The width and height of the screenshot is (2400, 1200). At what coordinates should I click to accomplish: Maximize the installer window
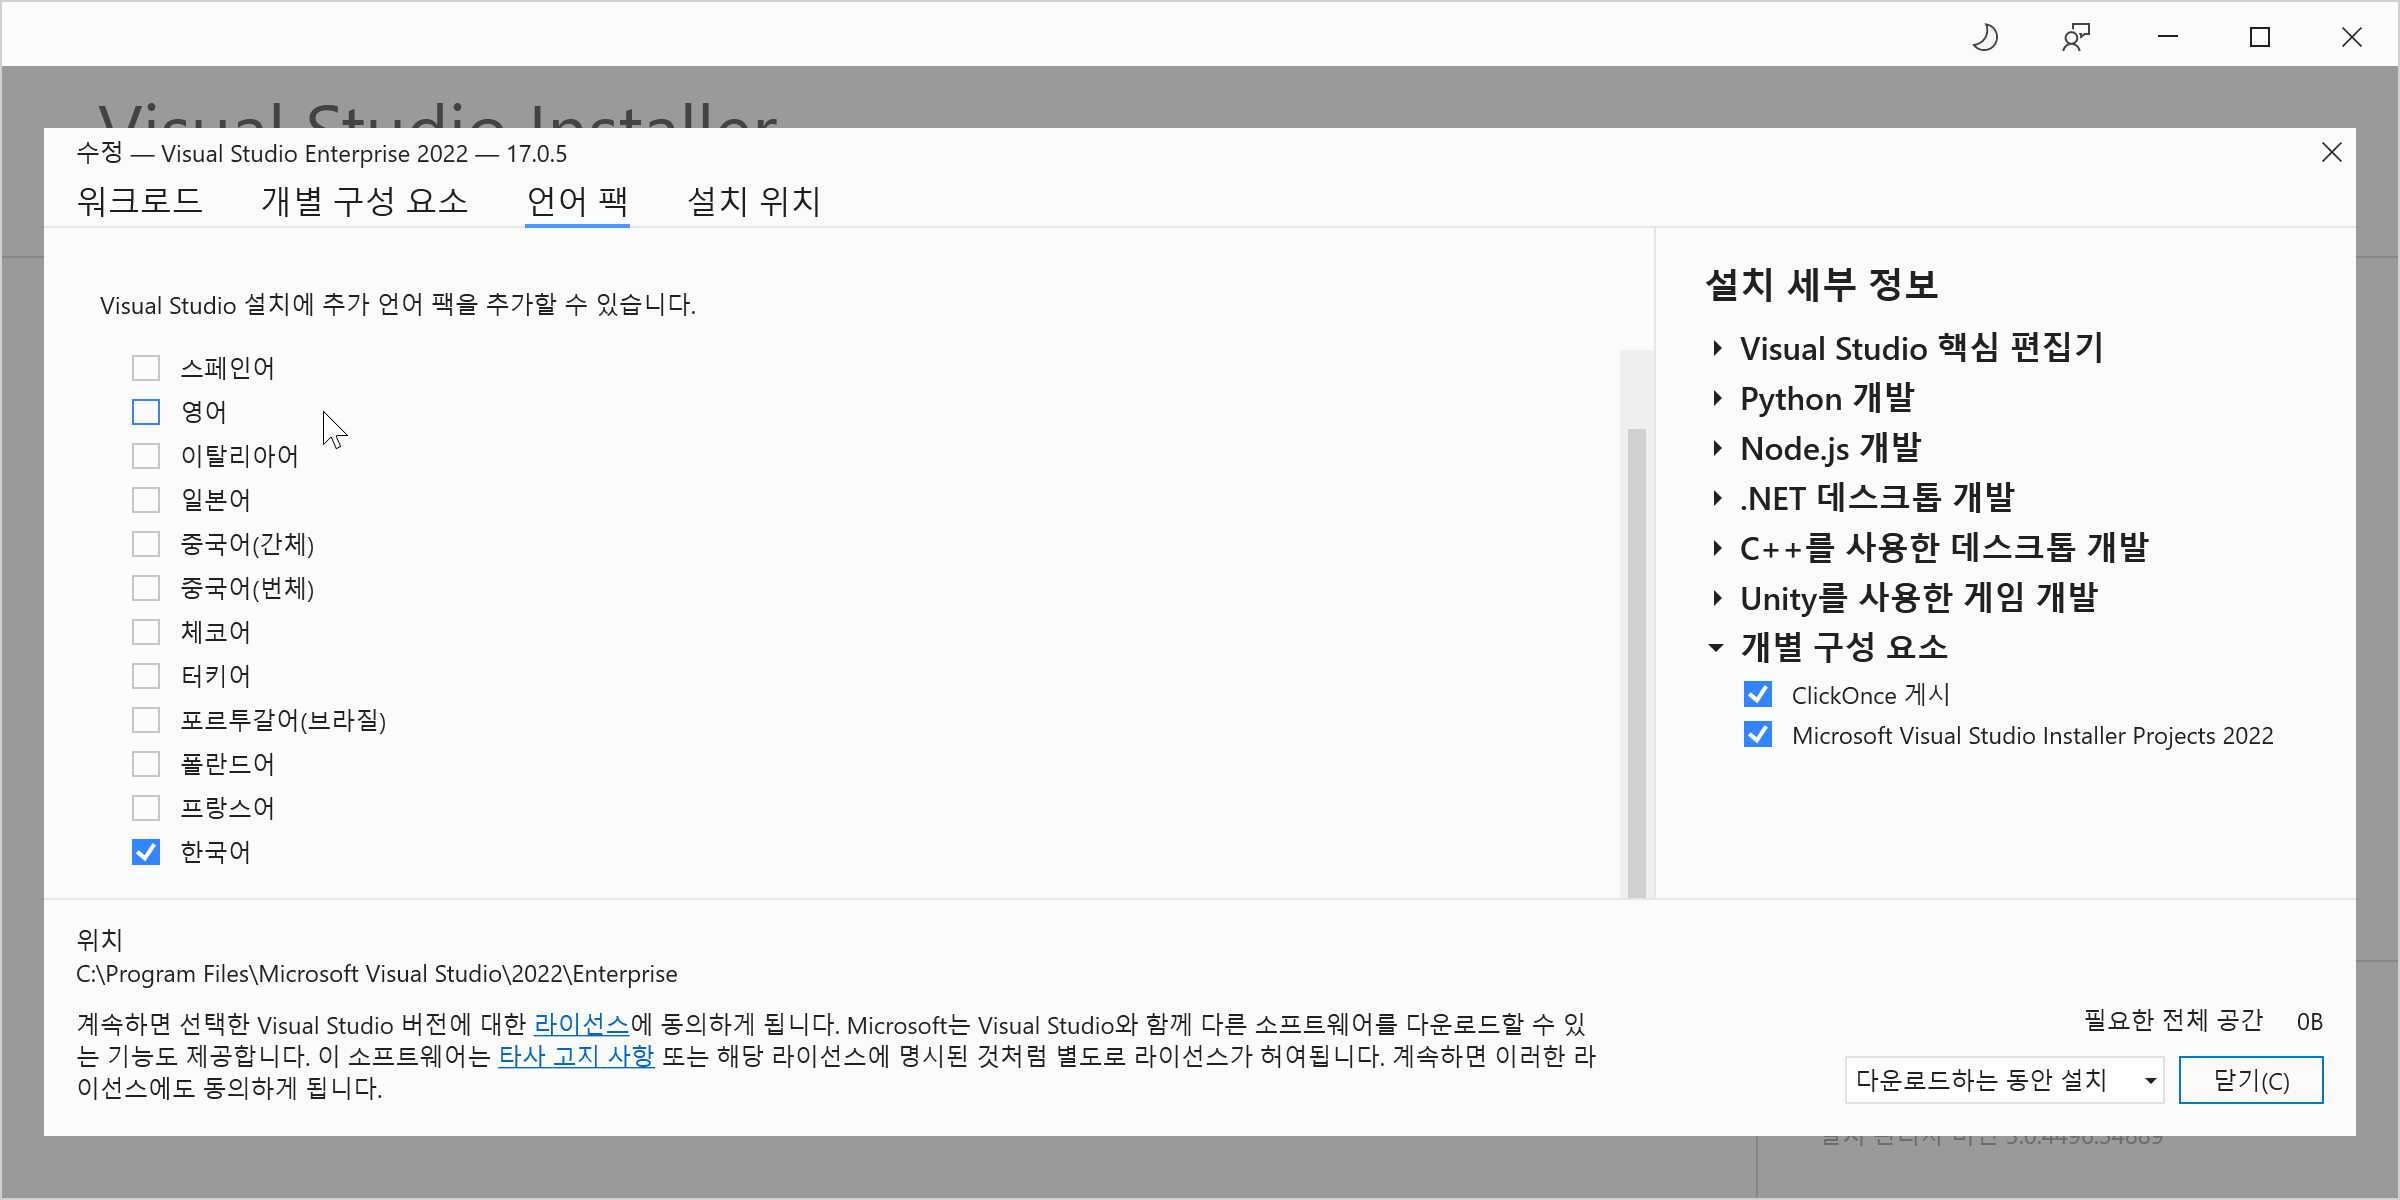tap(2260, 38)
